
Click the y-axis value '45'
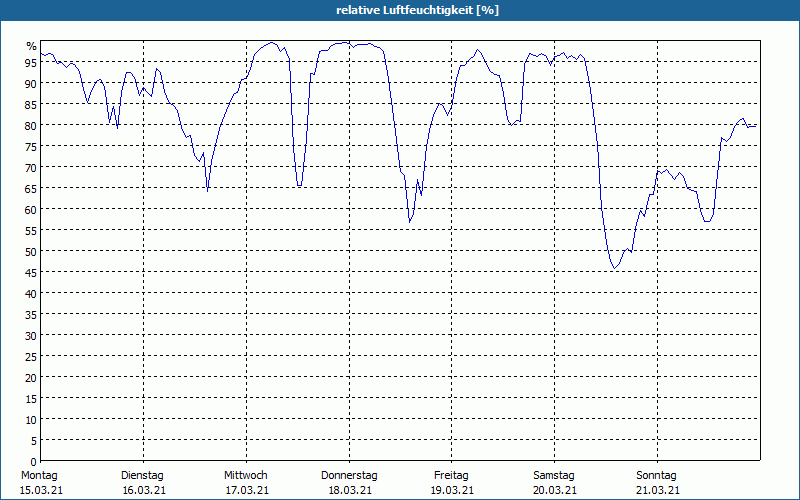tap(31, 272)
